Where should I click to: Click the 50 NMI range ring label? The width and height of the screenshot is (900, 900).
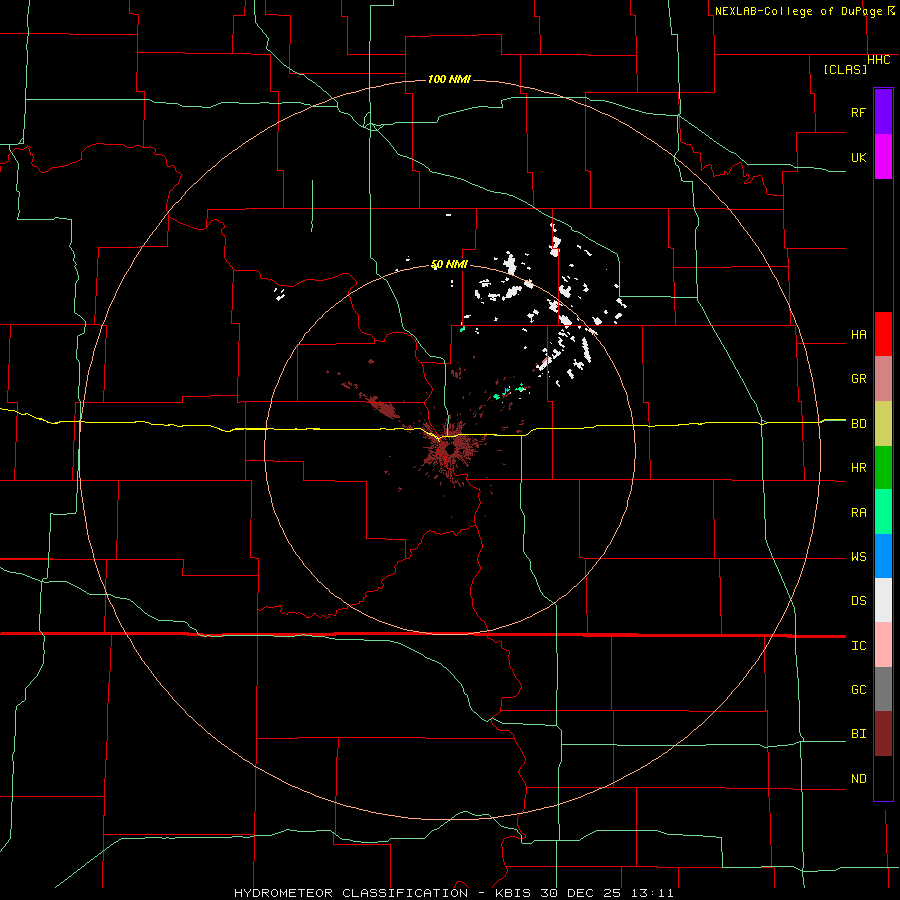tap(449, 264)
